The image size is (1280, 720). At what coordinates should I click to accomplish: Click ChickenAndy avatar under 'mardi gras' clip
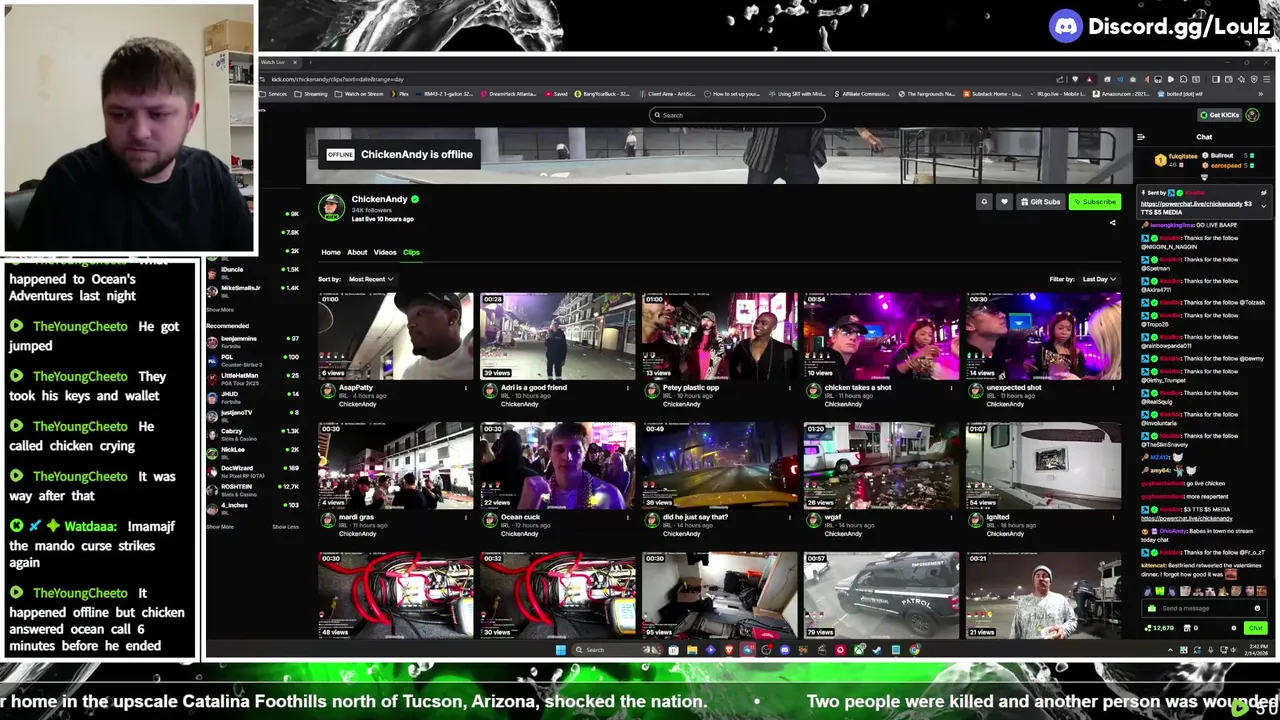click(x=328, y=521)
